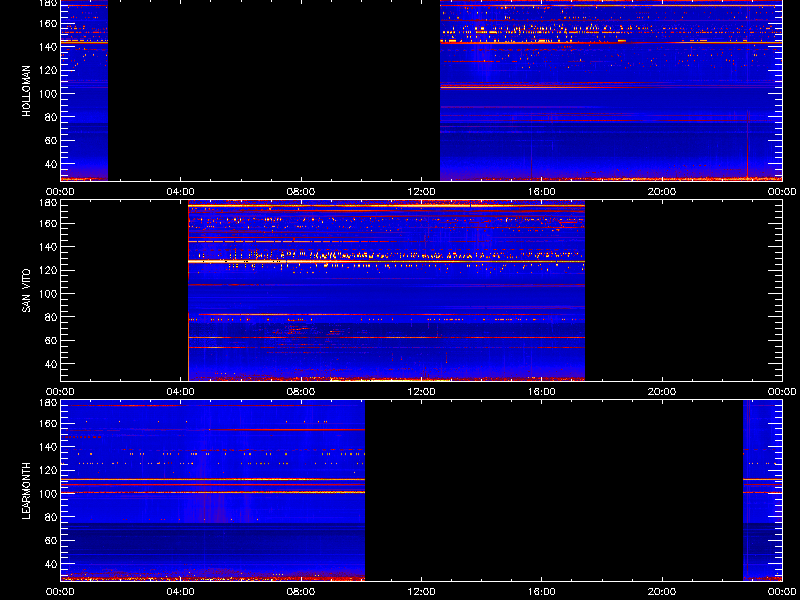Pick the 20:00 time label below Learmonth panel
Viewport: 800px width, 600px height.
coord(662,592)
